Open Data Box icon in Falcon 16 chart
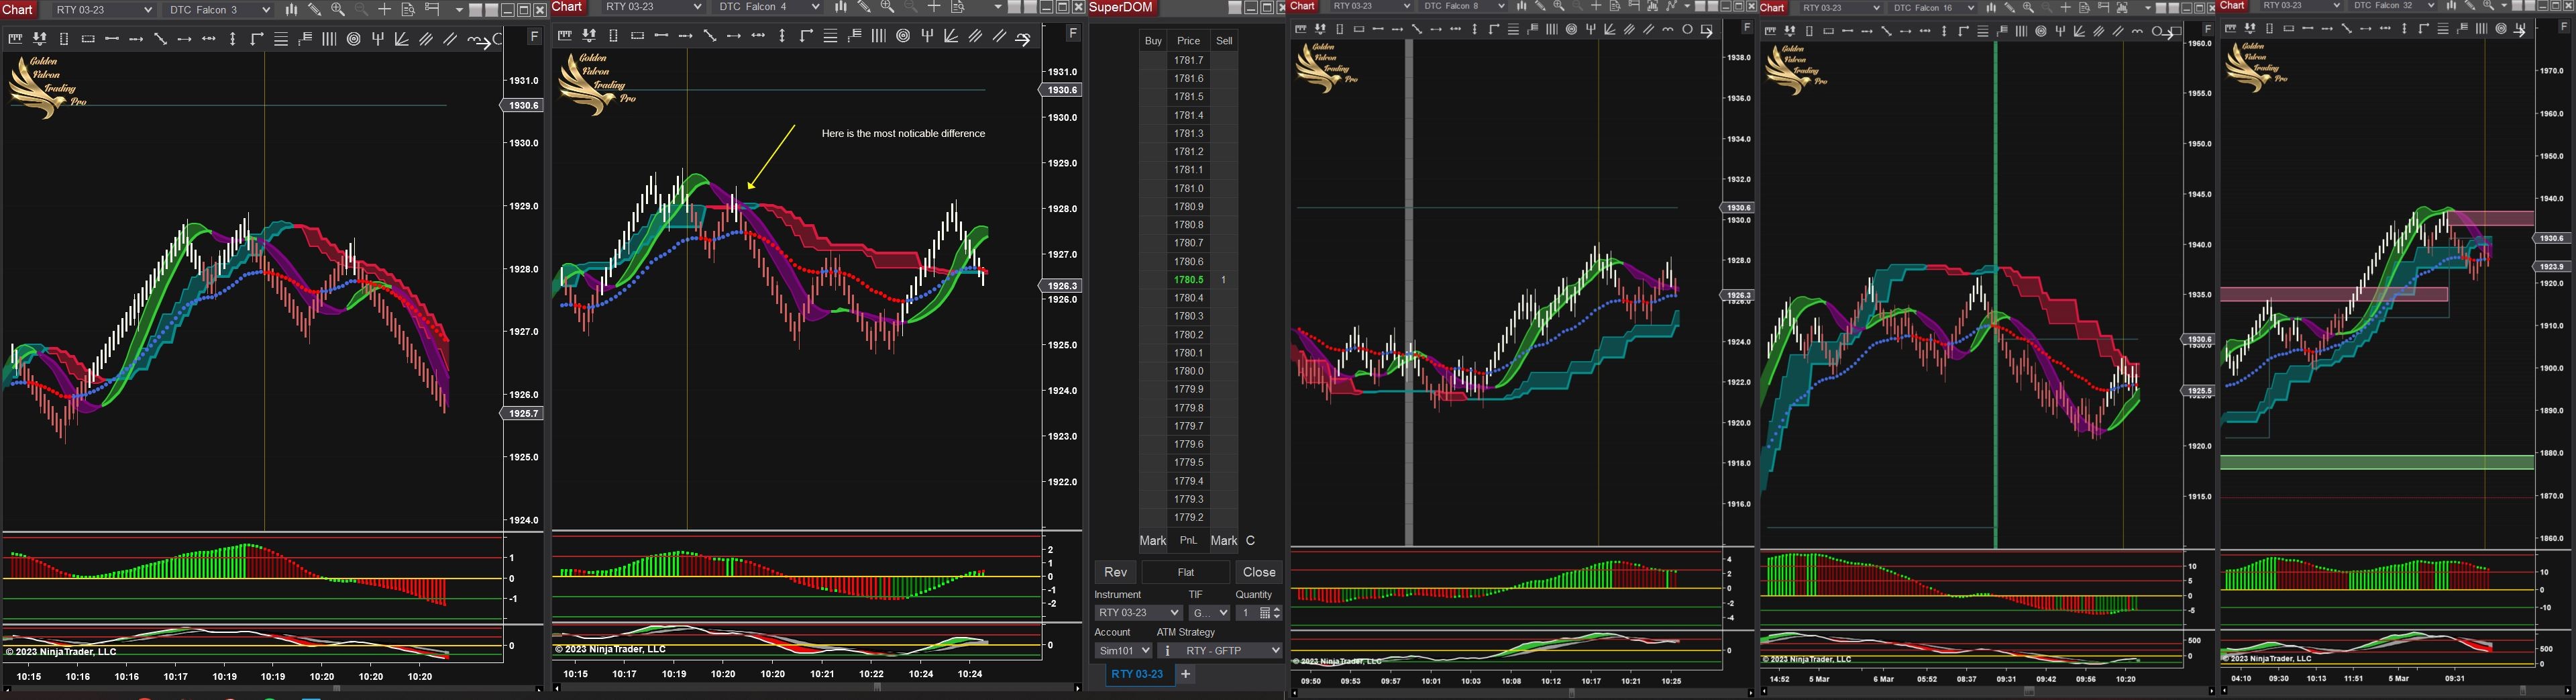Viewport: 2576px width, 700px height. (2085, 8)
